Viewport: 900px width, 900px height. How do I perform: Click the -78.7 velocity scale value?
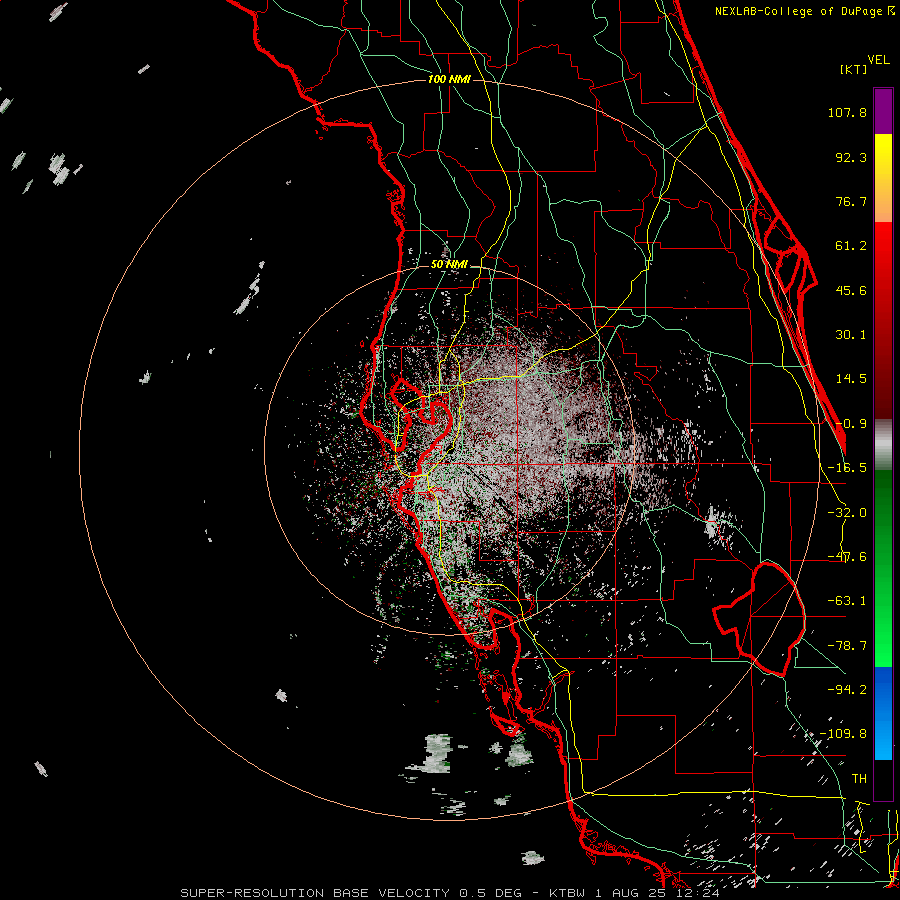pyautogui.click(x=847, y=646)
